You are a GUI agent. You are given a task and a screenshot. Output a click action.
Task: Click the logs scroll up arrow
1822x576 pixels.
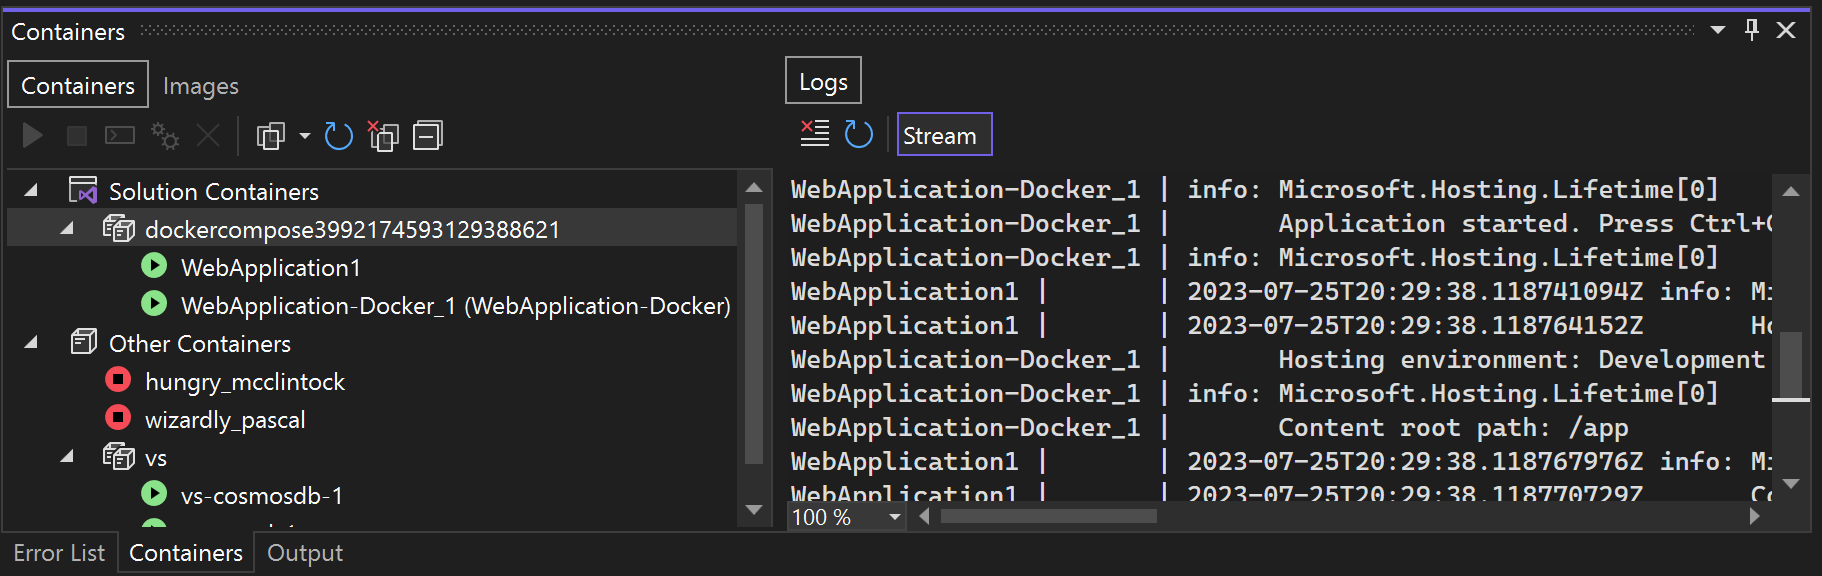coord(1791,190)
